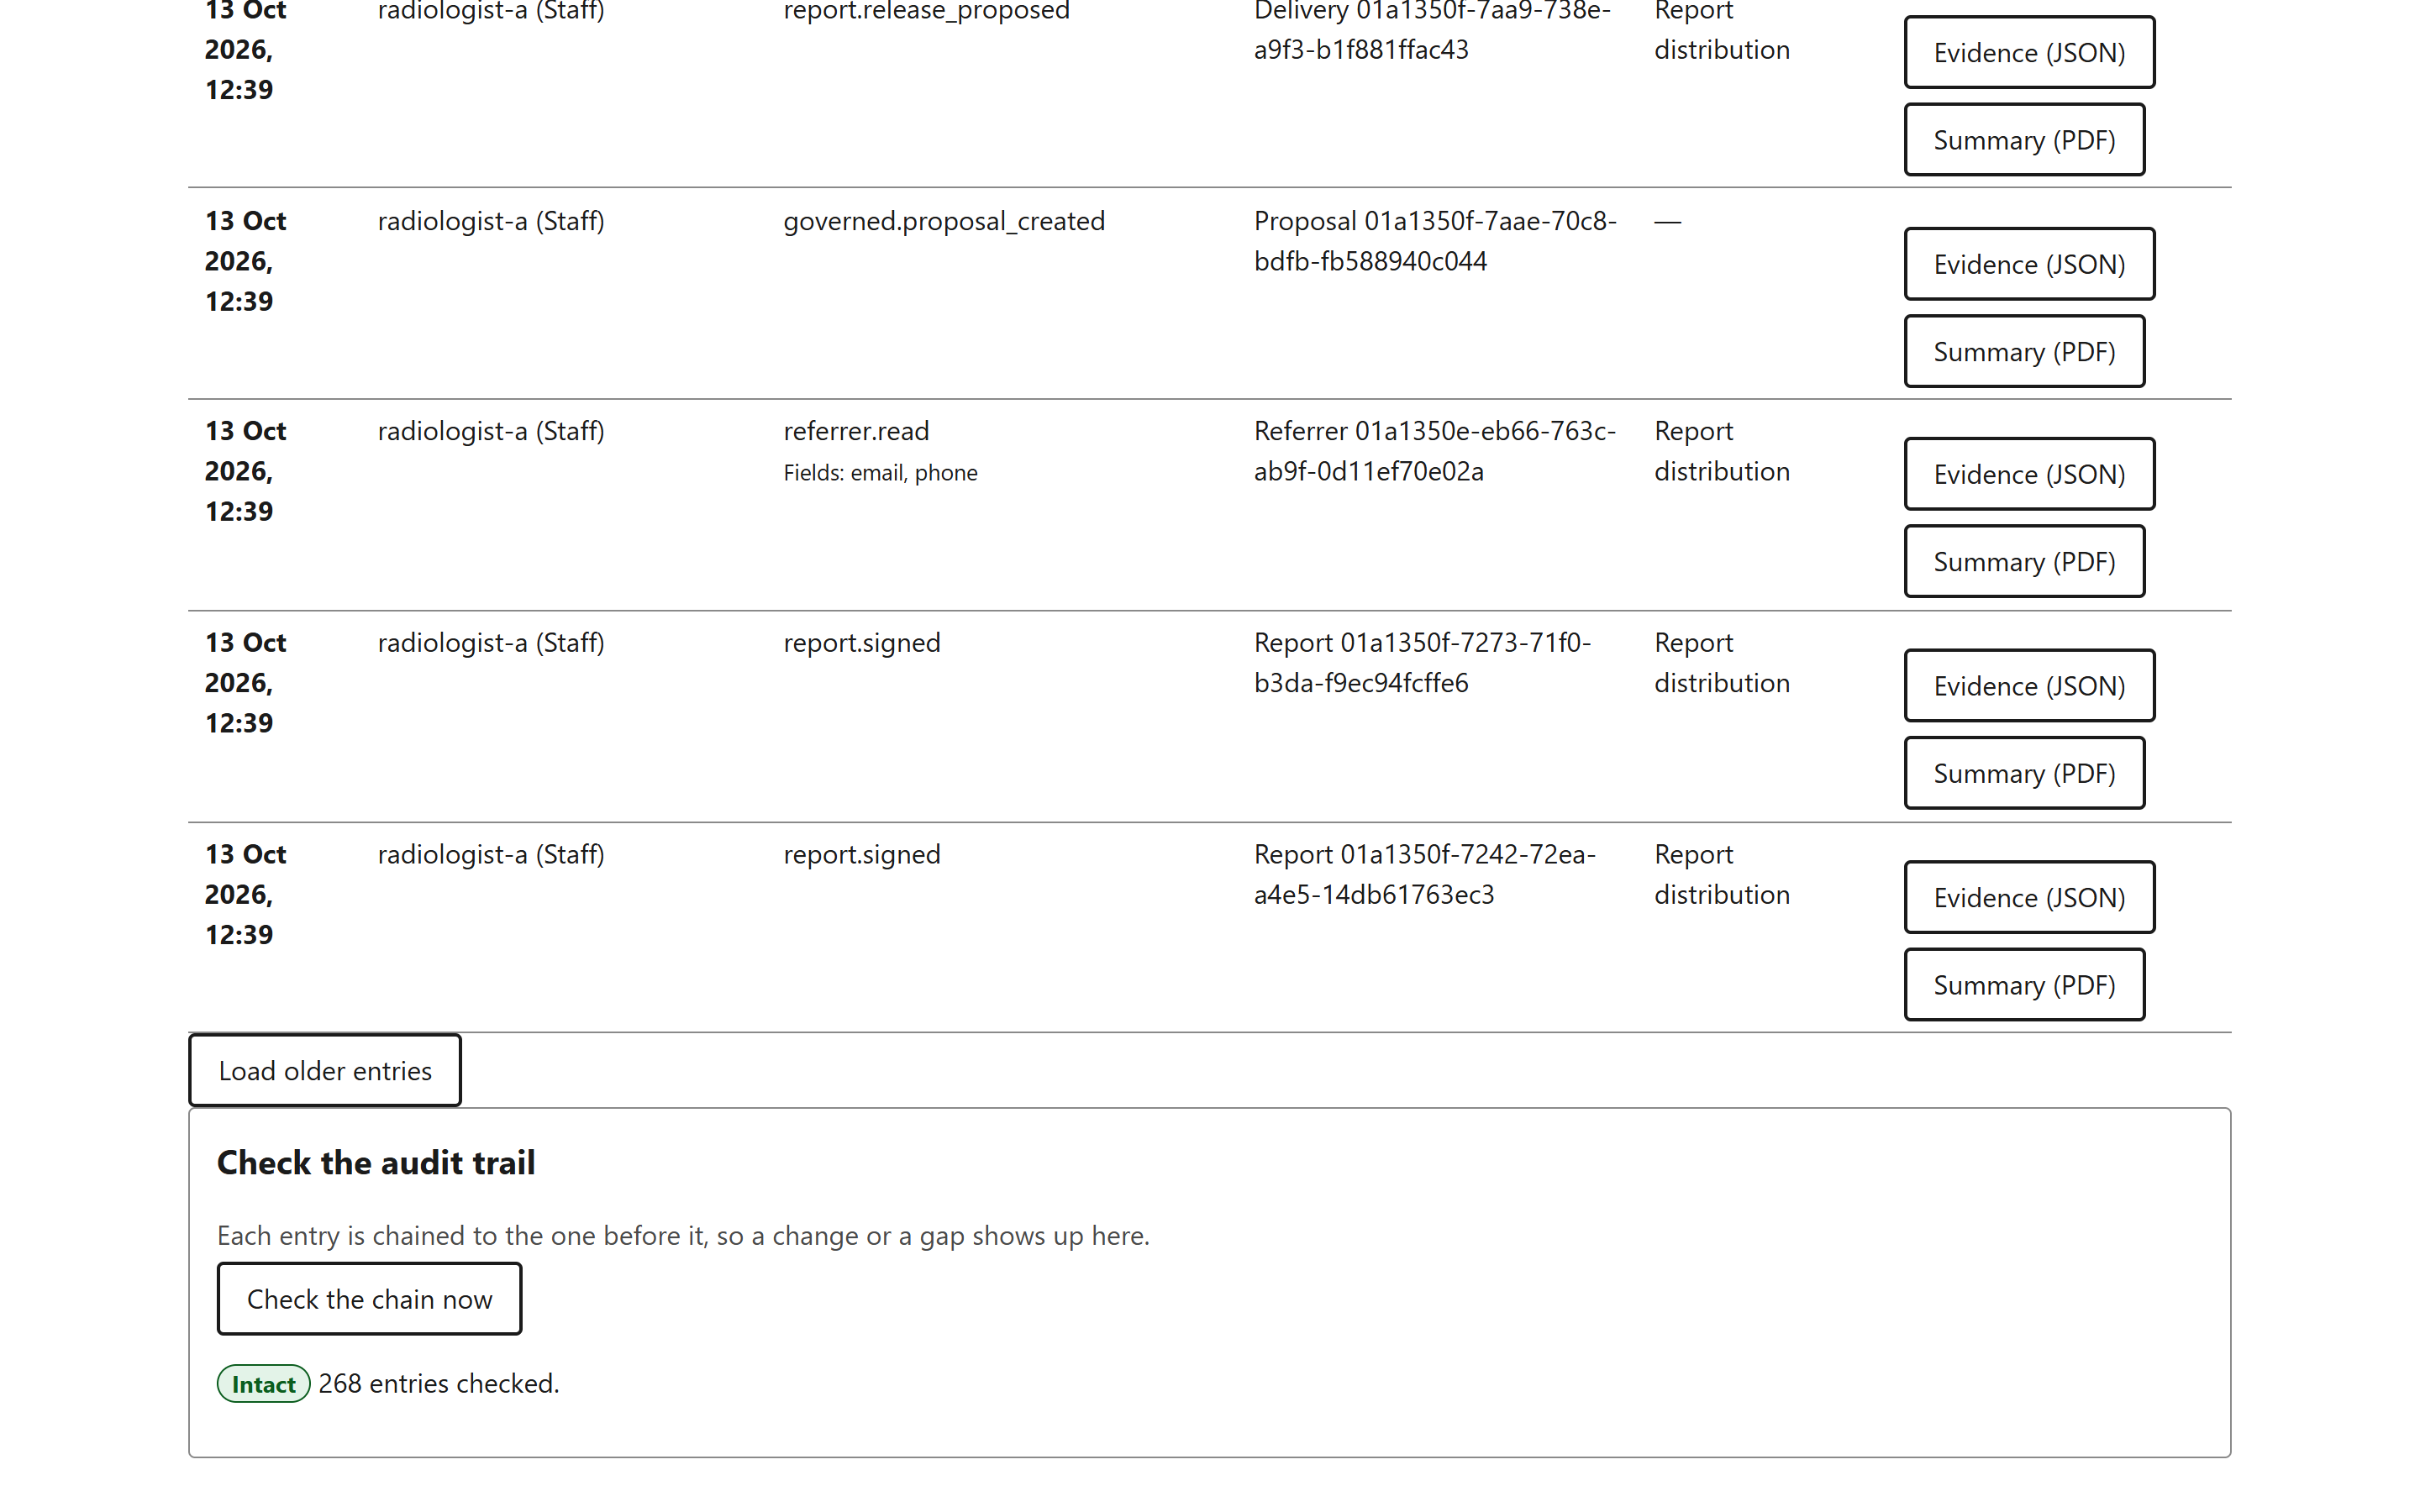Load older entries in the audit log
This screenshot has height=1512, width=2420.
(x=325, y=1070)
